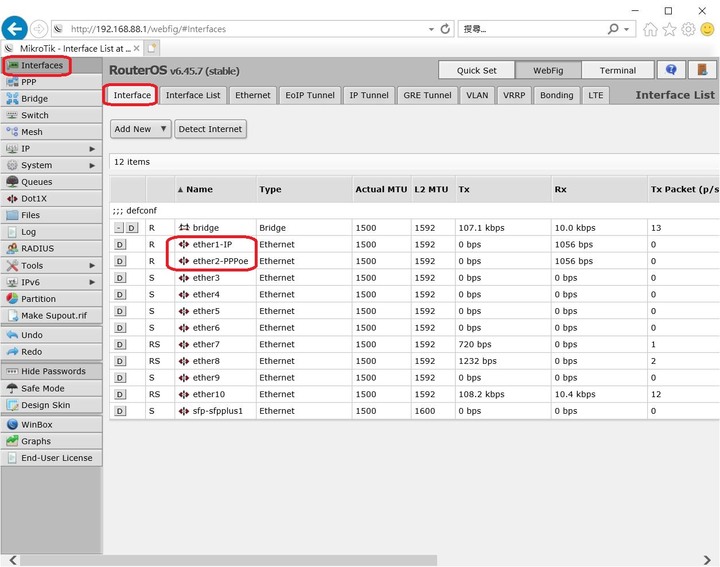Open Bridge section in sidebar

pos(51,99)
